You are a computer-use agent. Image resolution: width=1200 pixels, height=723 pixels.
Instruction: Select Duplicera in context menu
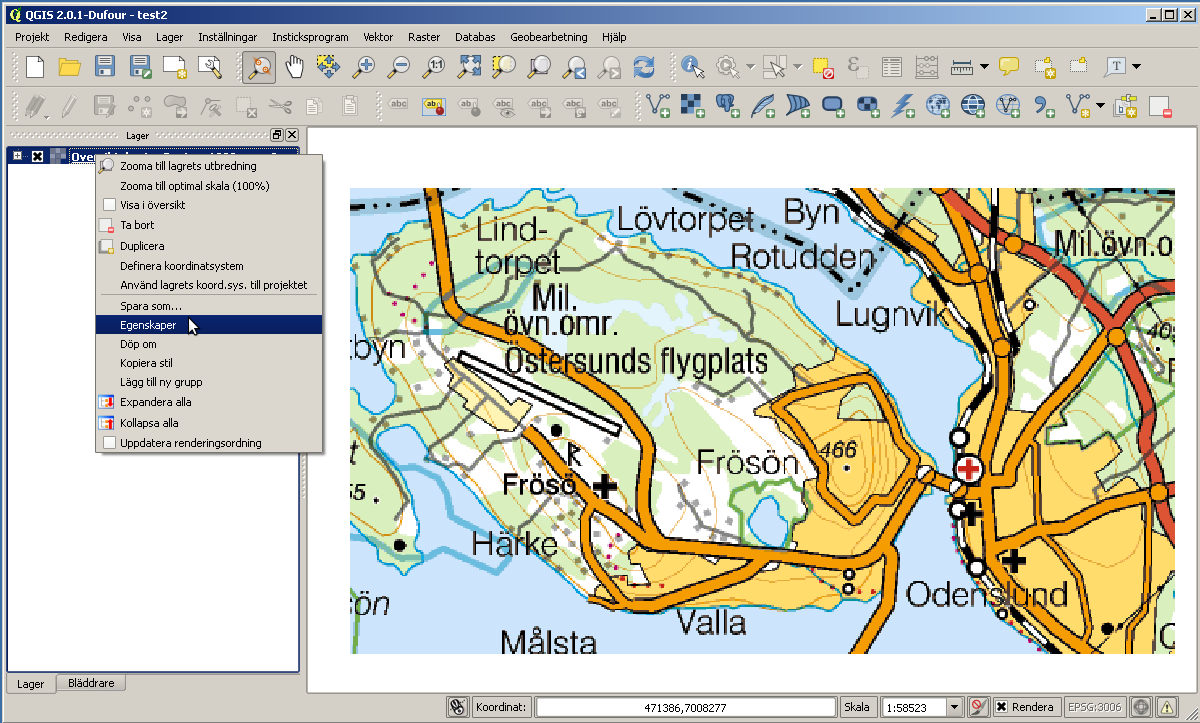point(209,246)
